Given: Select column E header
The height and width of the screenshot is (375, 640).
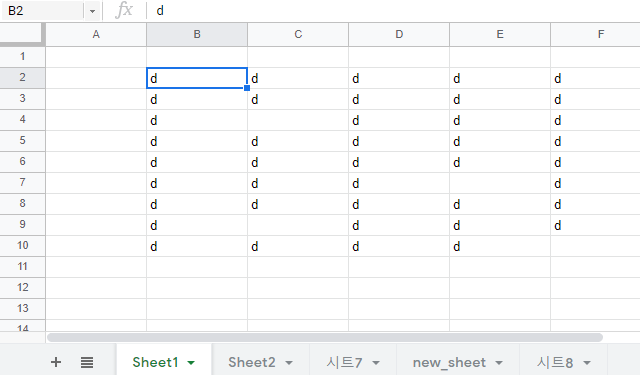Looking at the screenshot, I should [500, 34].
